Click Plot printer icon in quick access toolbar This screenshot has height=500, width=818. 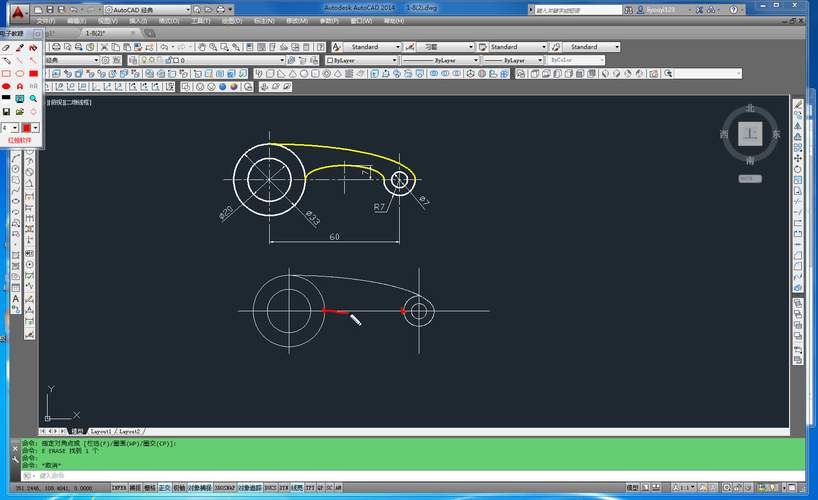[220, 9]
